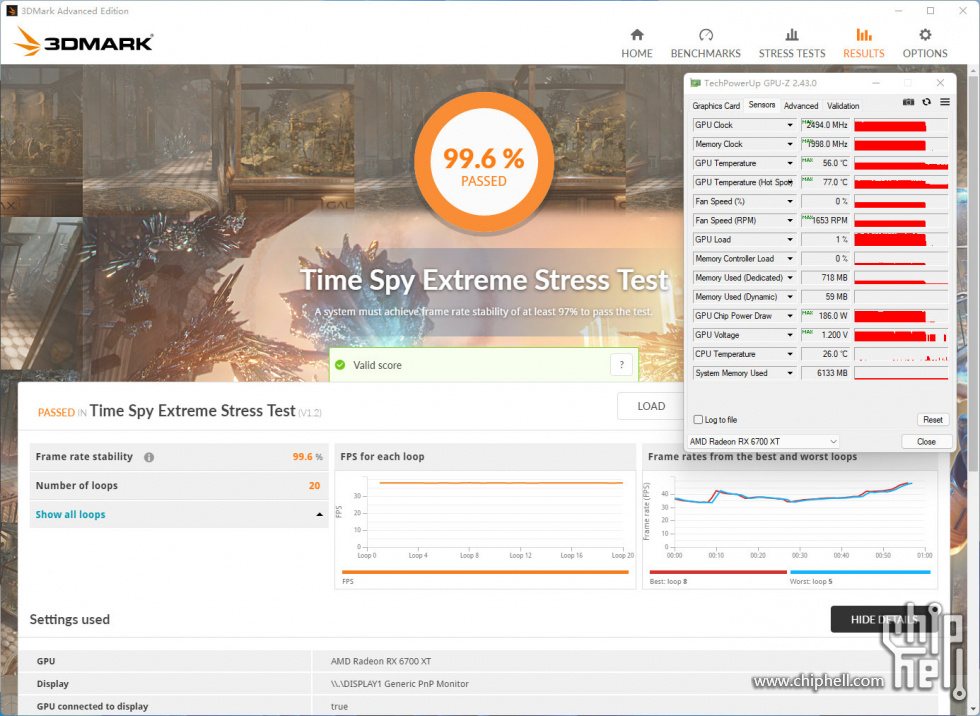Click Fan Speed value 1653 RPM

pos(825,221)
